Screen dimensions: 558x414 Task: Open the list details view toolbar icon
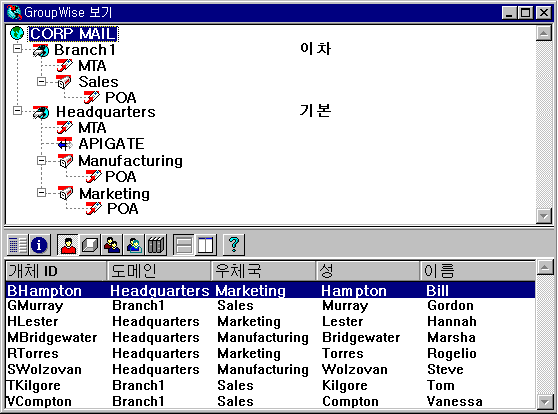point(17,245)
